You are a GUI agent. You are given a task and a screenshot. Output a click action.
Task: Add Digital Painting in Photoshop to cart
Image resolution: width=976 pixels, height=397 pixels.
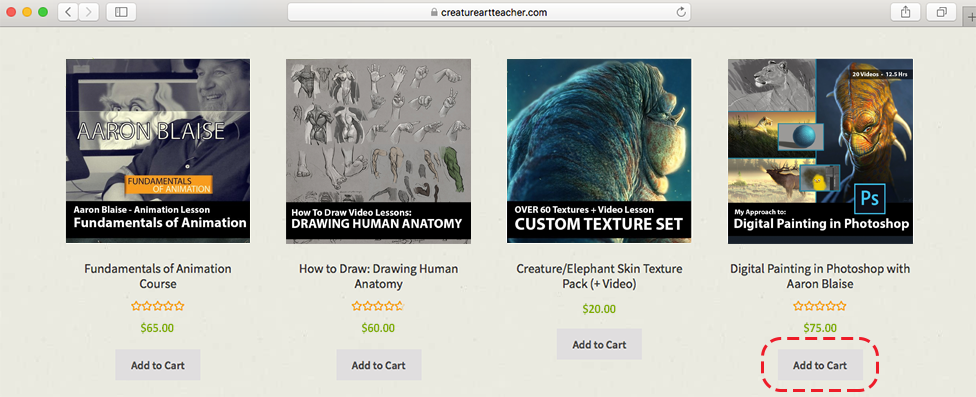tap(820, 365)
